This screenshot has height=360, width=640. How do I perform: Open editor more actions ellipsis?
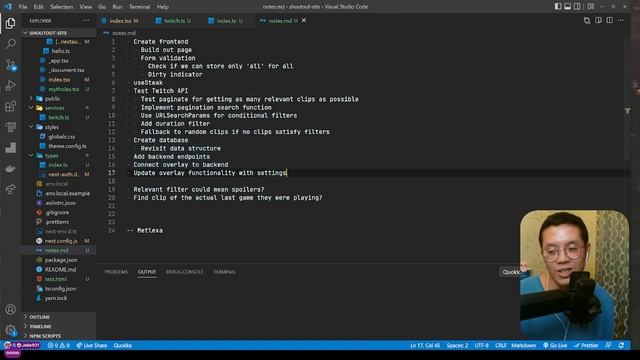(x=621, y=20)
